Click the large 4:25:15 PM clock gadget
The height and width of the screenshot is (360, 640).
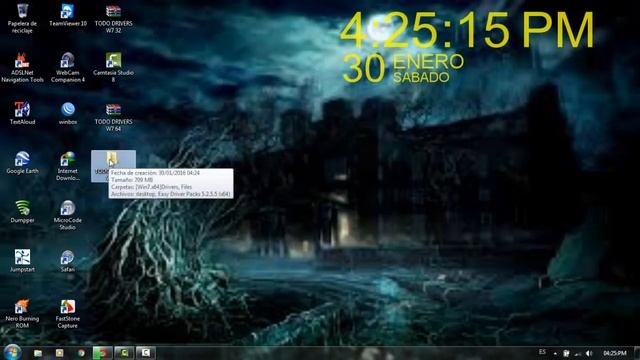[x=467, y=31]
